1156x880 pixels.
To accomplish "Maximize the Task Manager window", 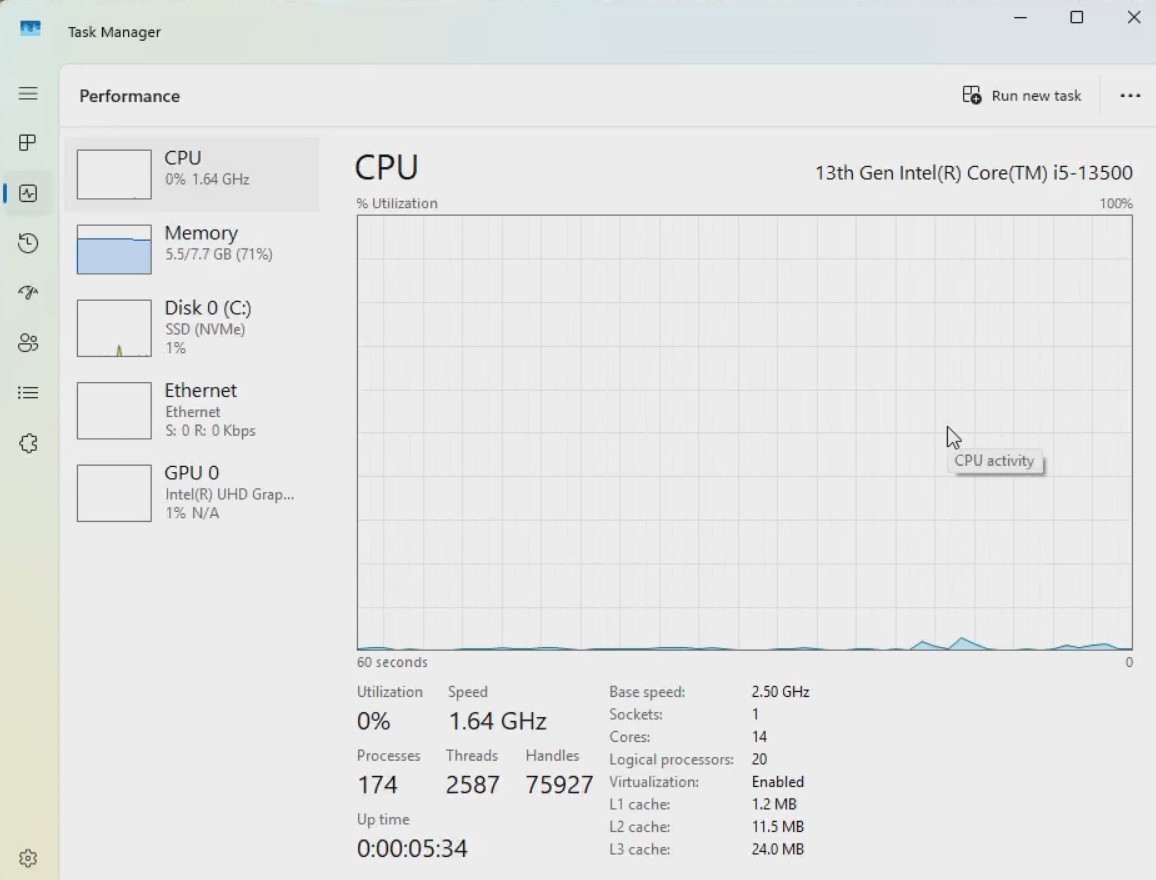I will click(x=1076, y=17).
